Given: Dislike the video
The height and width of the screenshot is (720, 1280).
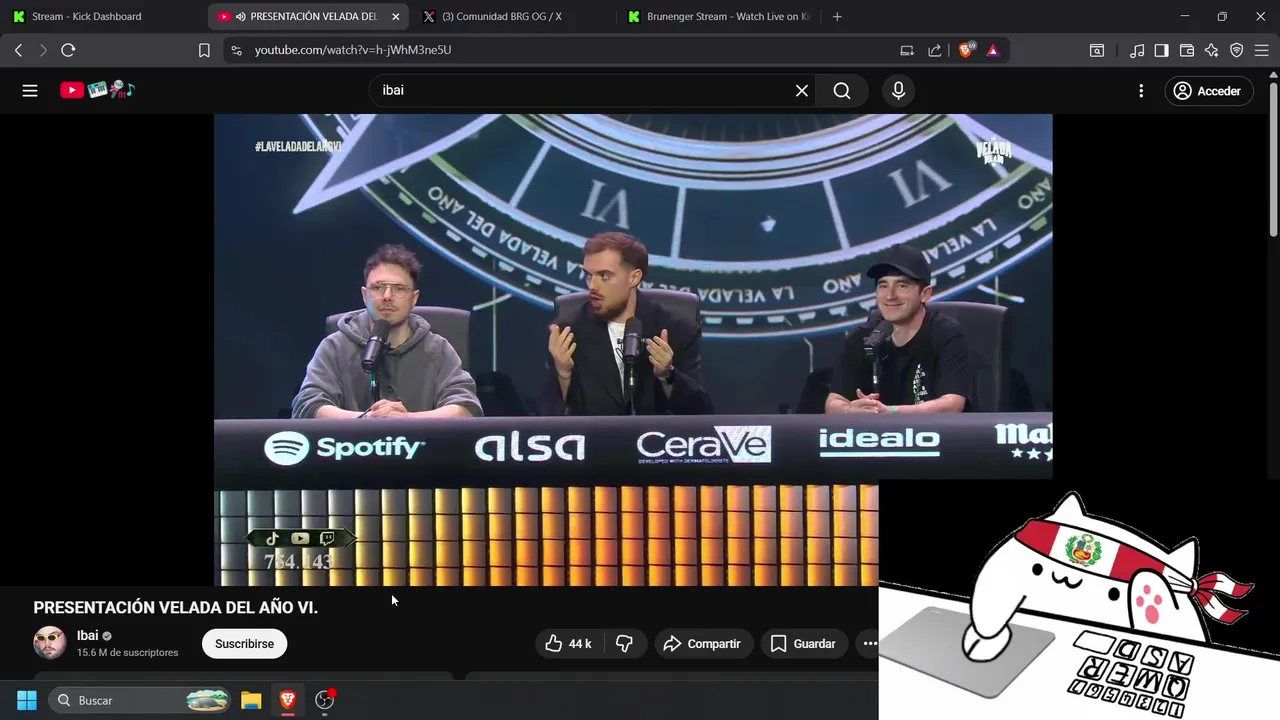Looking at the screenshot, I should click(x=624, y=644).
